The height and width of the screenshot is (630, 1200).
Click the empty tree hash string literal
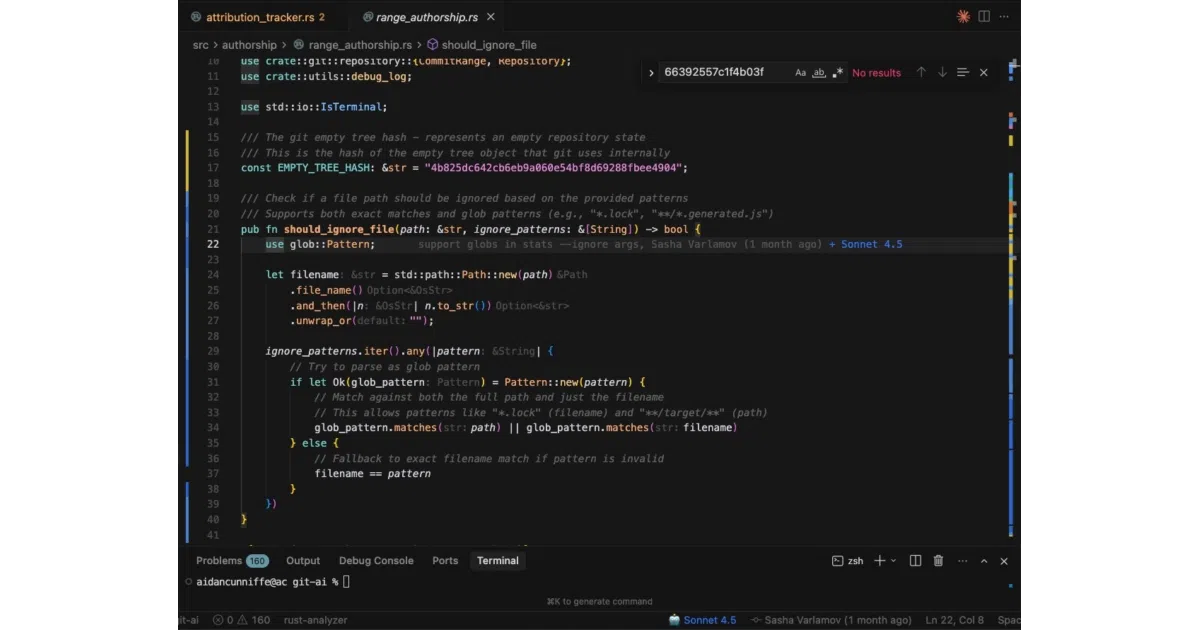[x=552, y=168]
